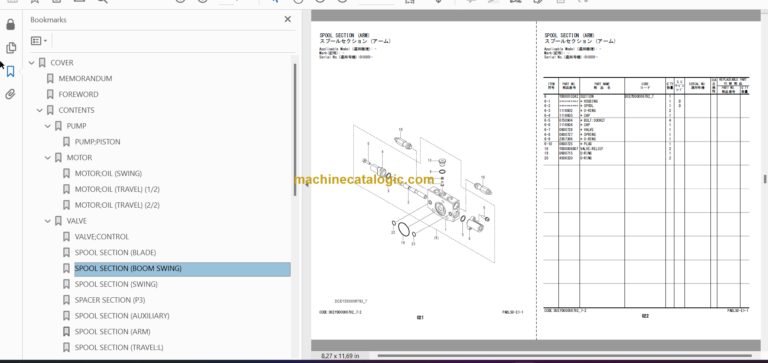This screenshot has height=363, width=768.
Task: Open the page thumbnails panel
Action: click(x=10, y=48)
